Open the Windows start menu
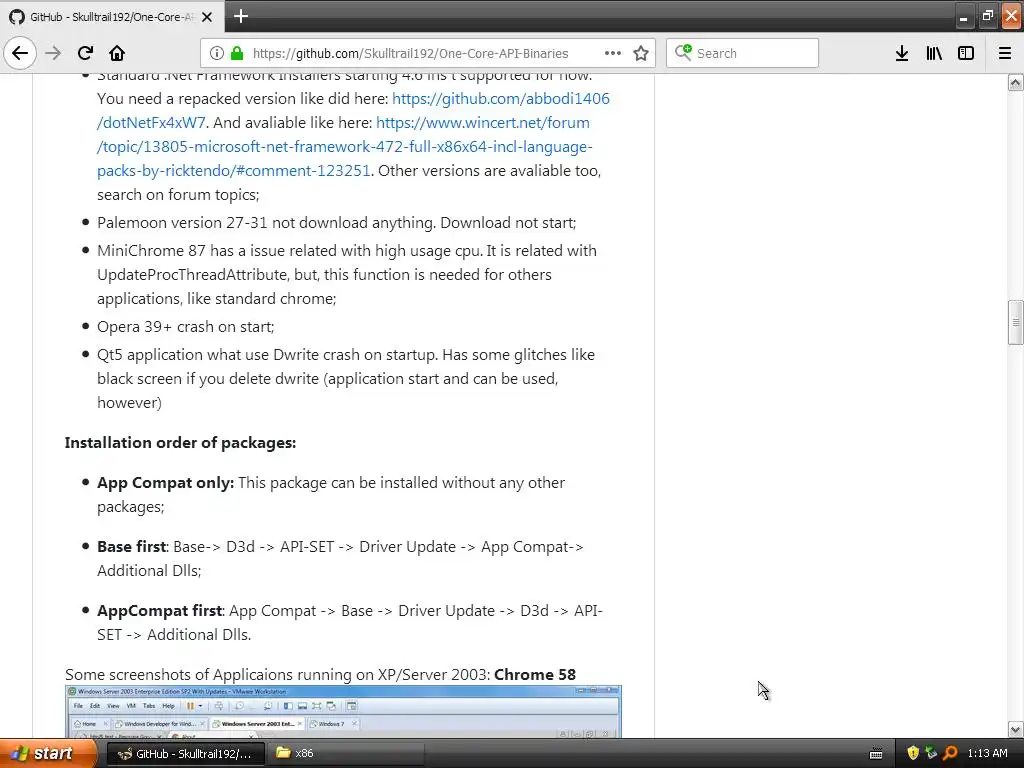 (x=48, y=753)
